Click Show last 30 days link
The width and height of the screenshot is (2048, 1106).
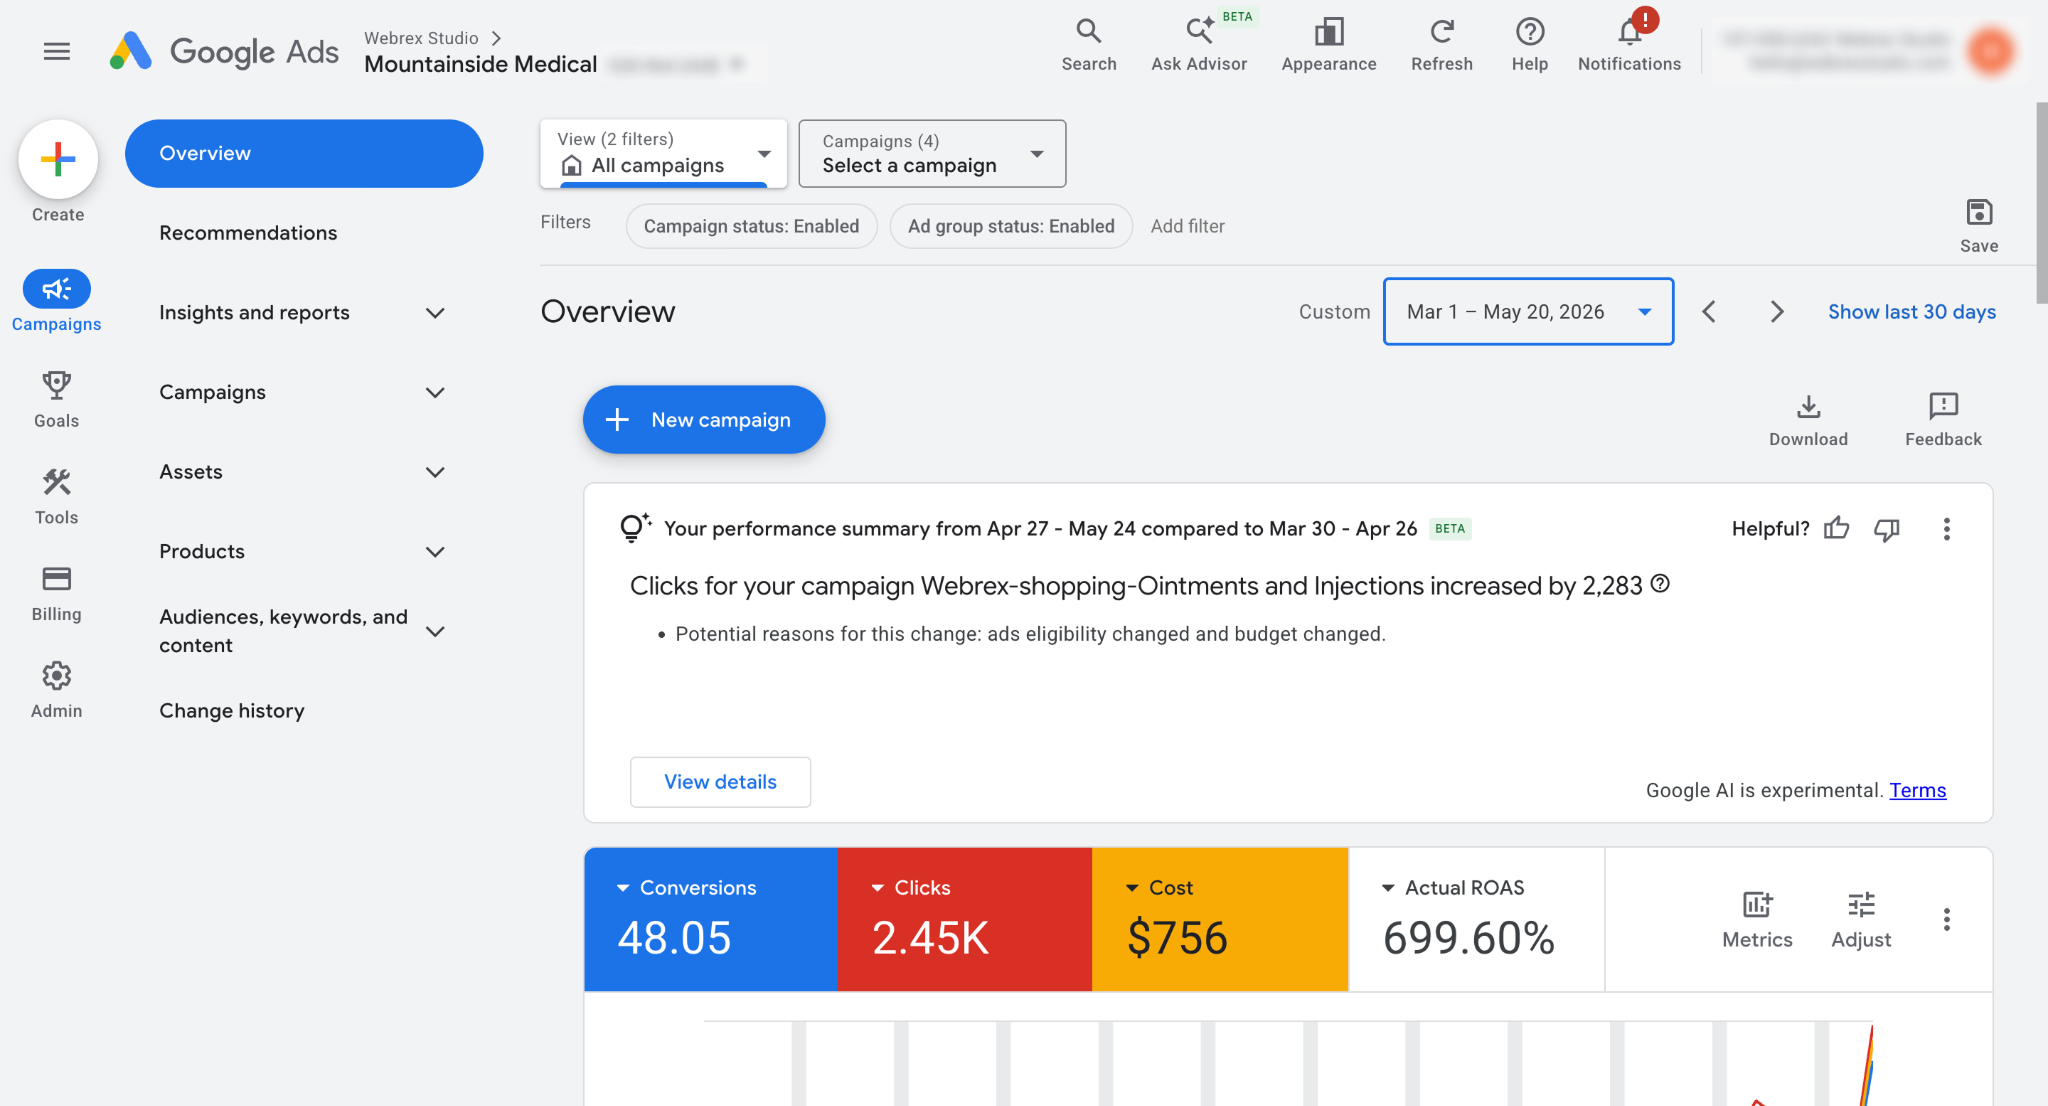1911,312
